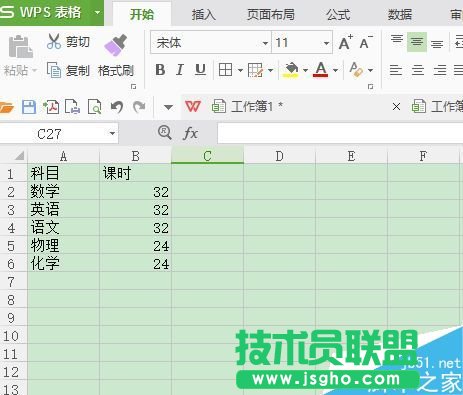Click the Copy icon
The image size is (463, 395).
[54, 70]
